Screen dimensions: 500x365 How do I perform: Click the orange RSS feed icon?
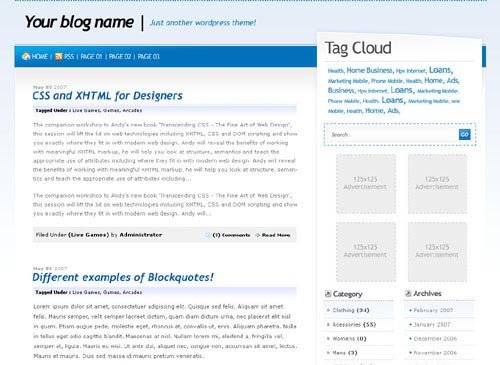point(59,56)
